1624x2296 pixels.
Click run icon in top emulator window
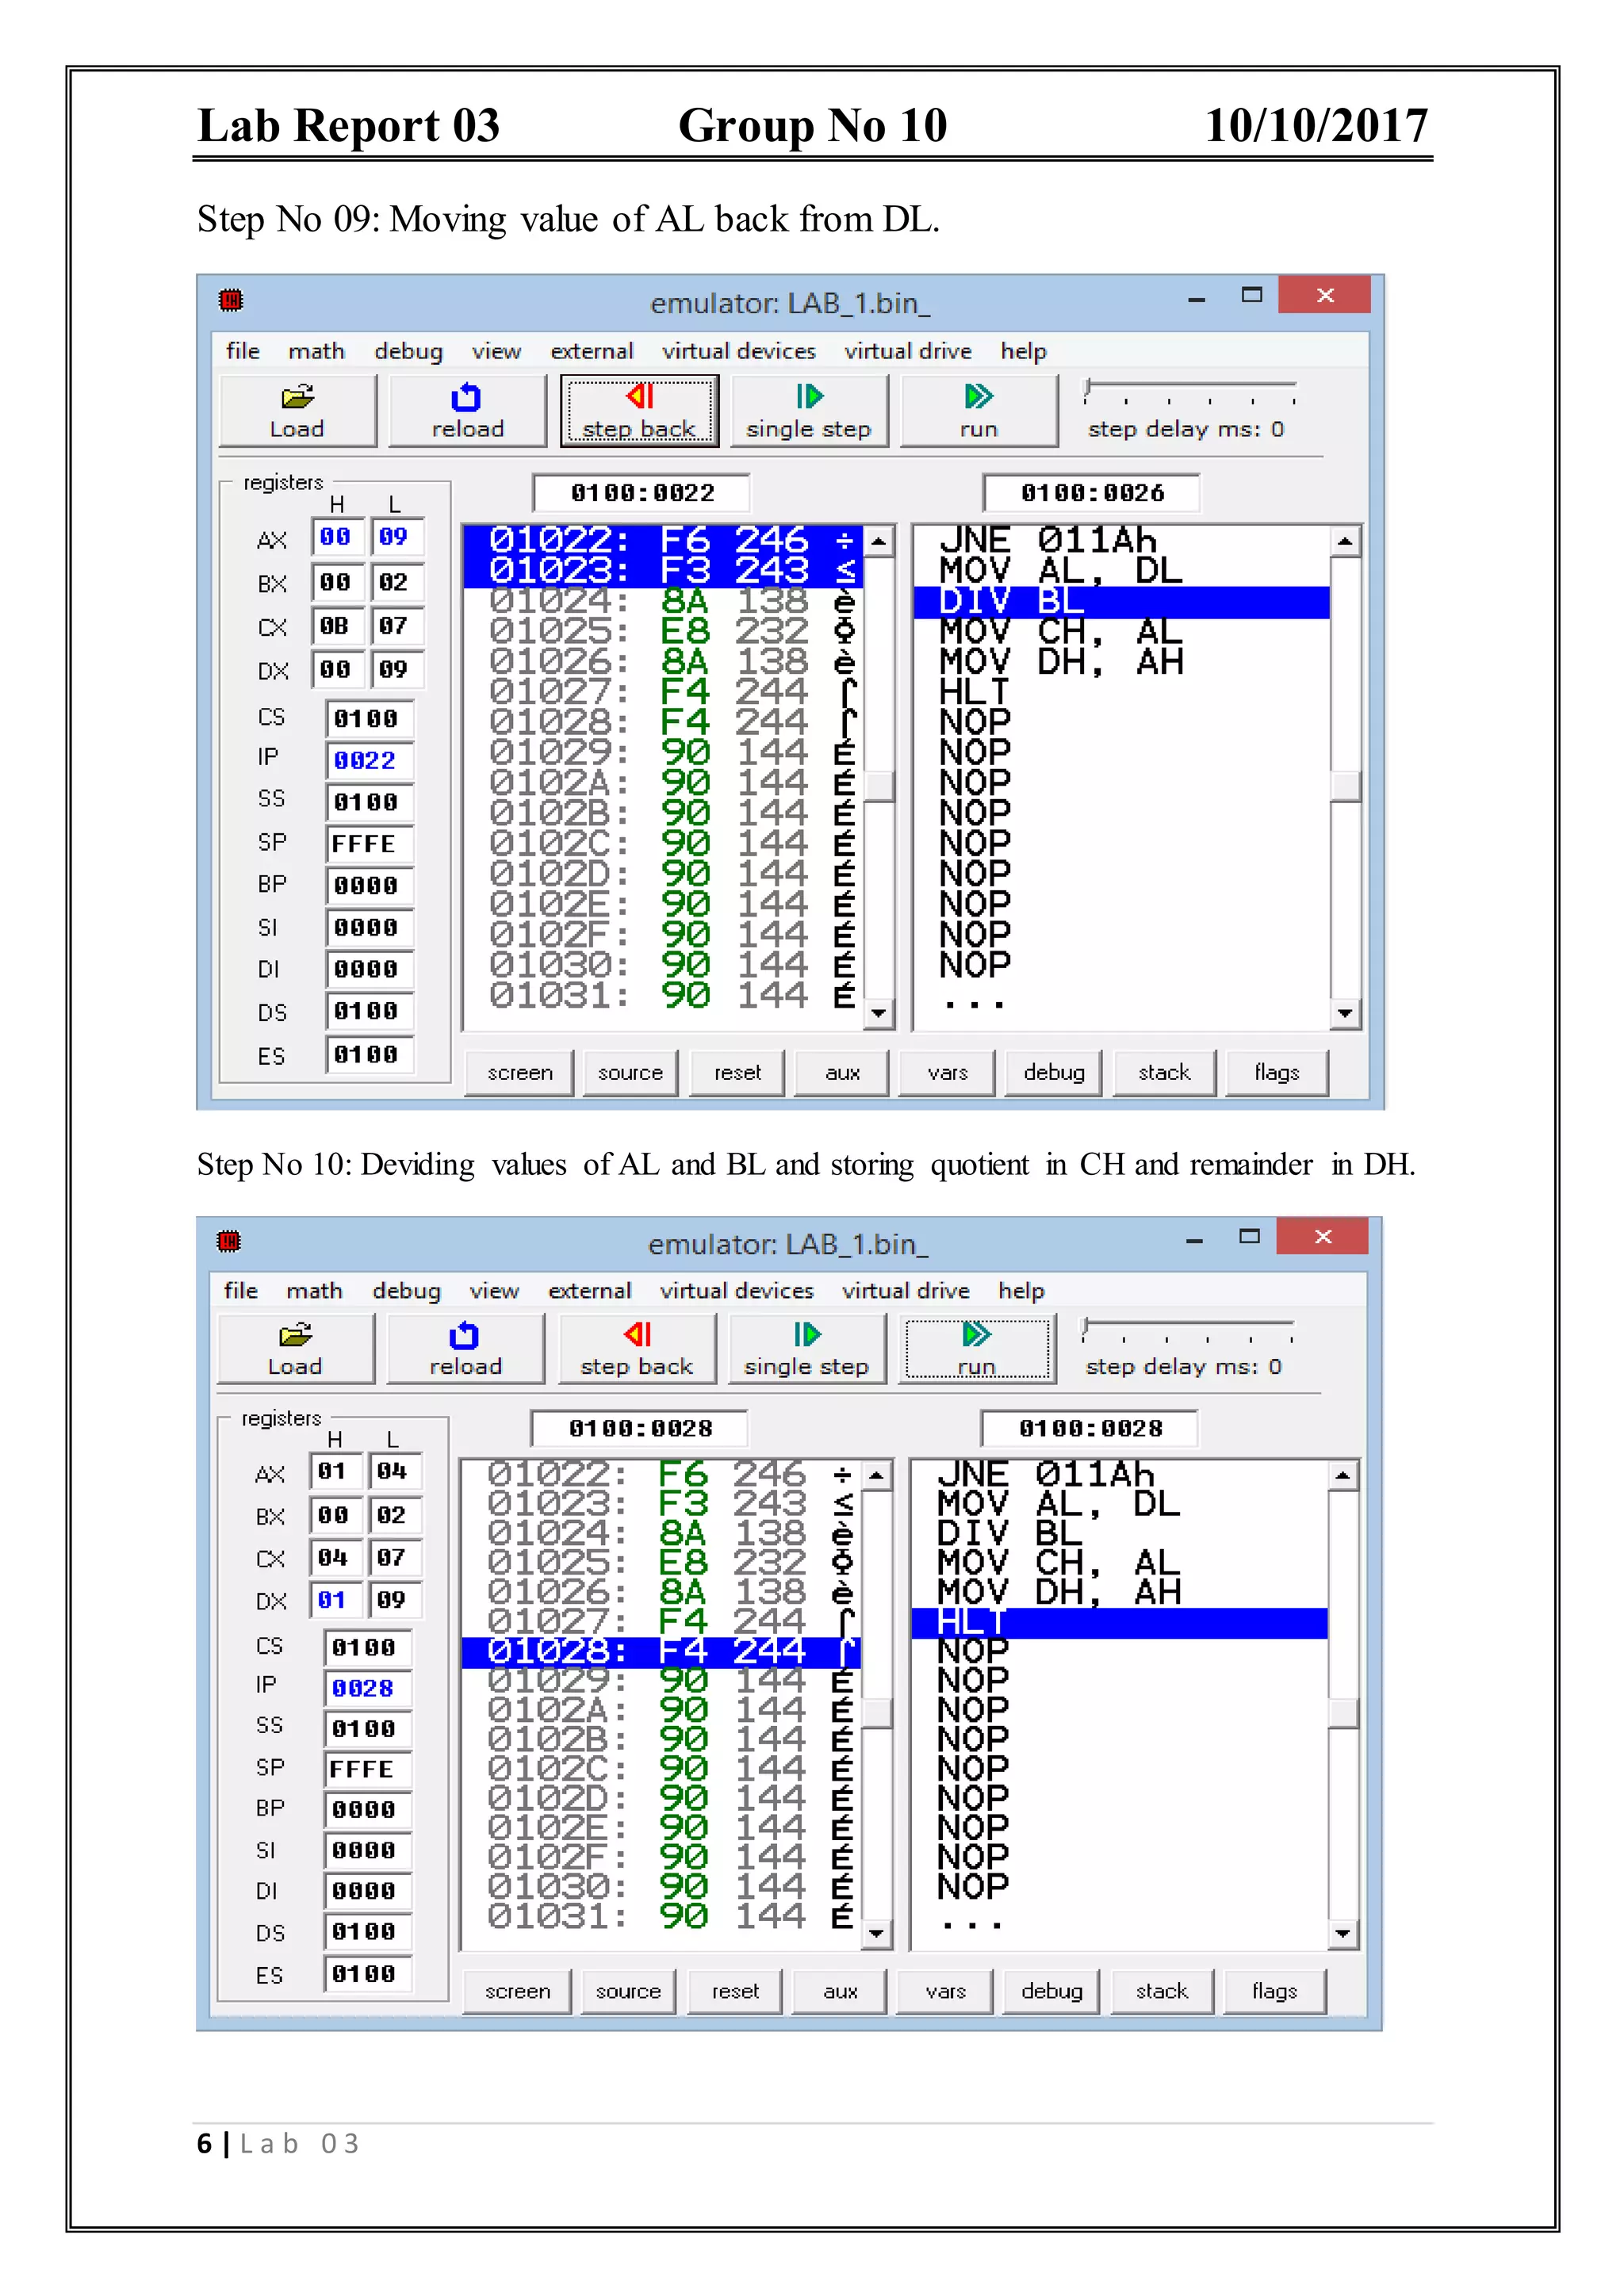(x=978, y=397)
